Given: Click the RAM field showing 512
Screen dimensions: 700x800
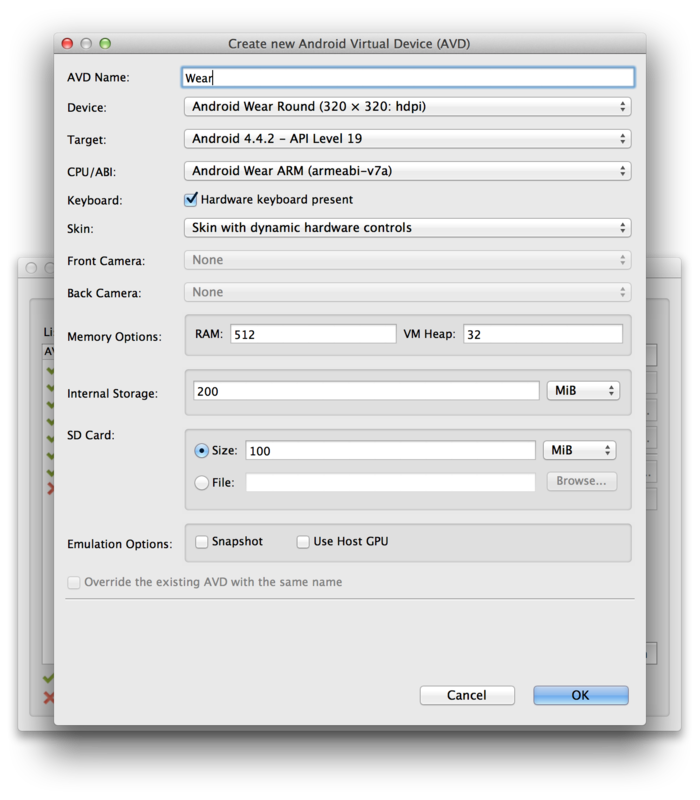Looking at the screenshot, I should coord(313,334).
